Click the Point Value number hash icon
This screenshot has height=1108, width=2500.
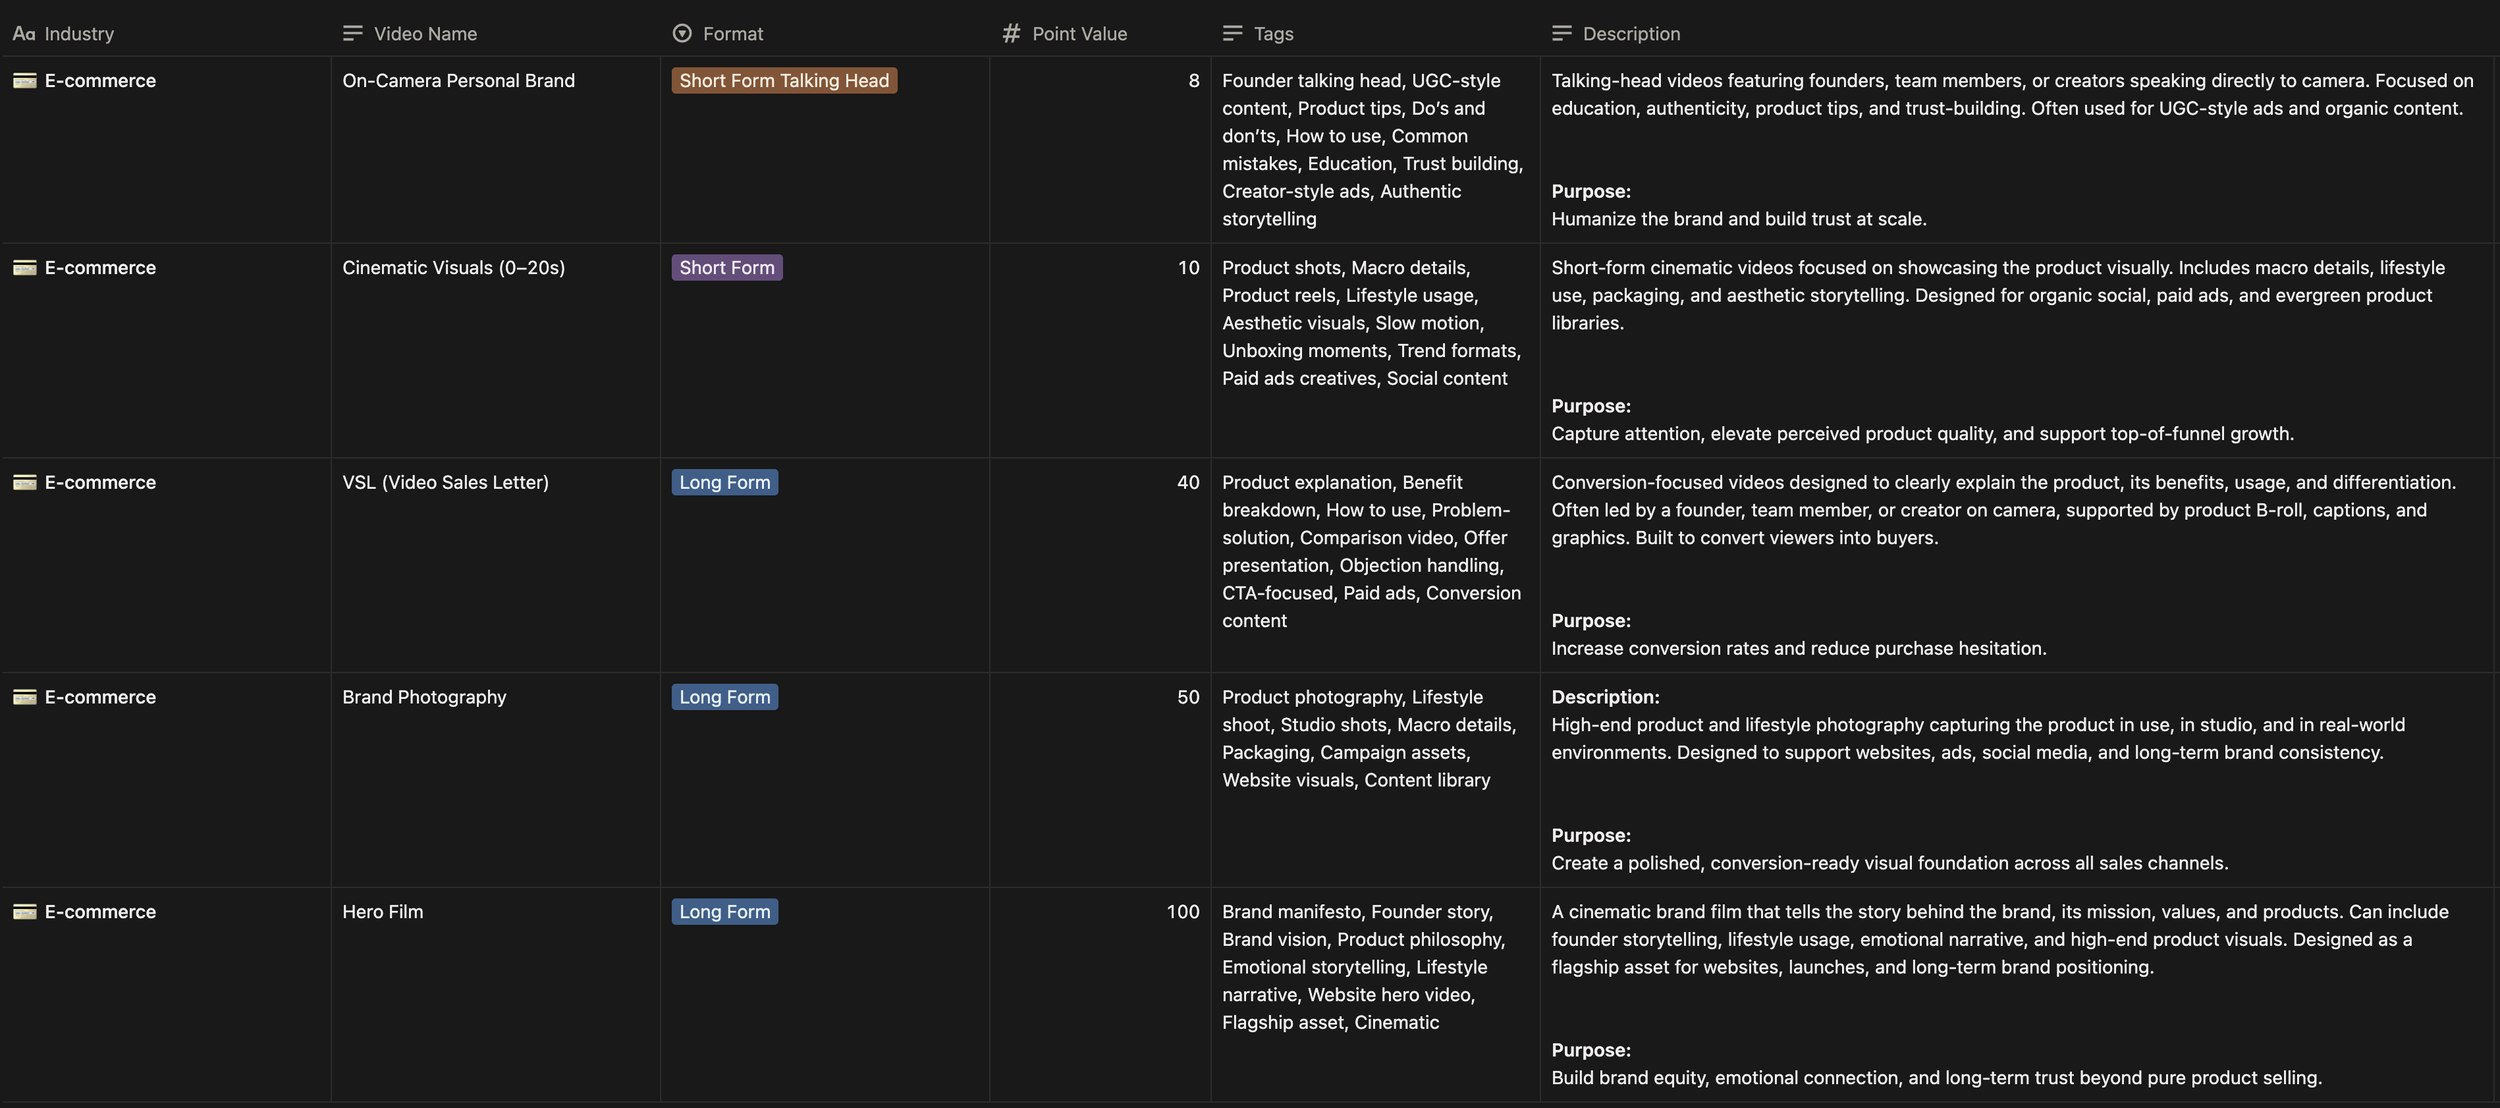(x=1011, y=34)
